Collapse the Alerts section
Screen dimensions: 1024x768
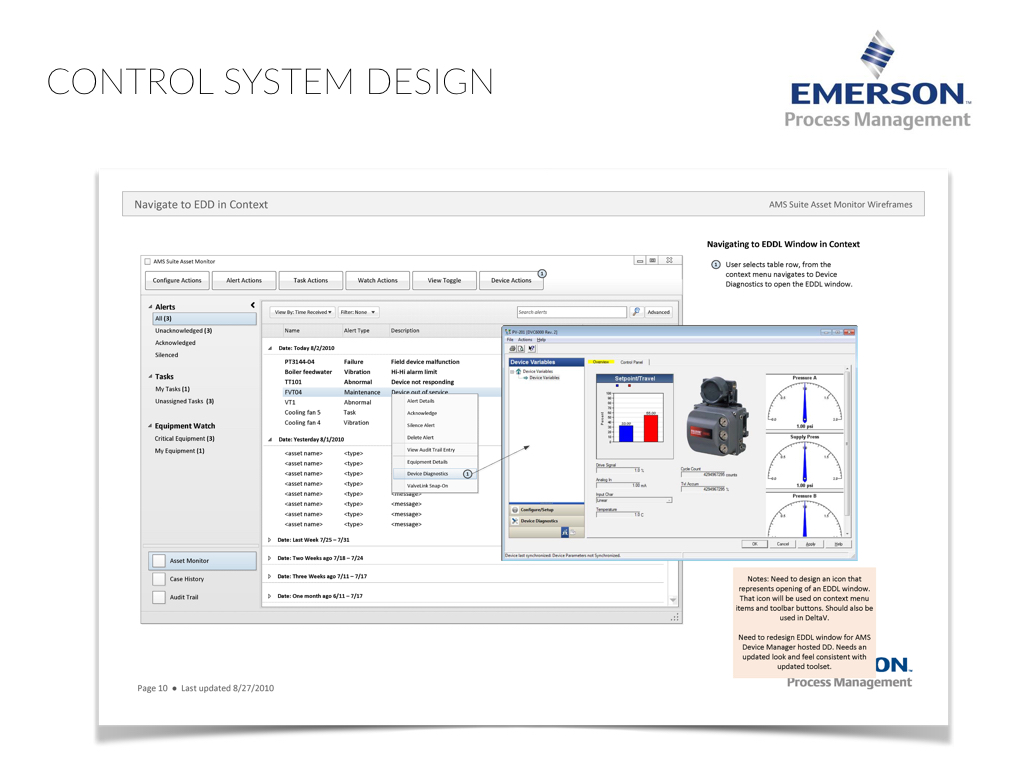pyautogui.click(x=150, y=307)
